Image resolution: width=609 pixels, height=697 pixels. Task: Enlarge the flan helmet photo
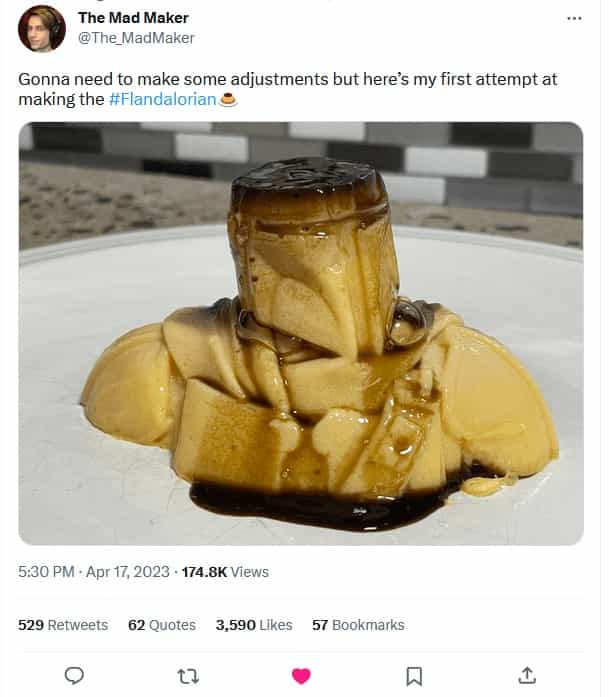(x=300, y=400)
